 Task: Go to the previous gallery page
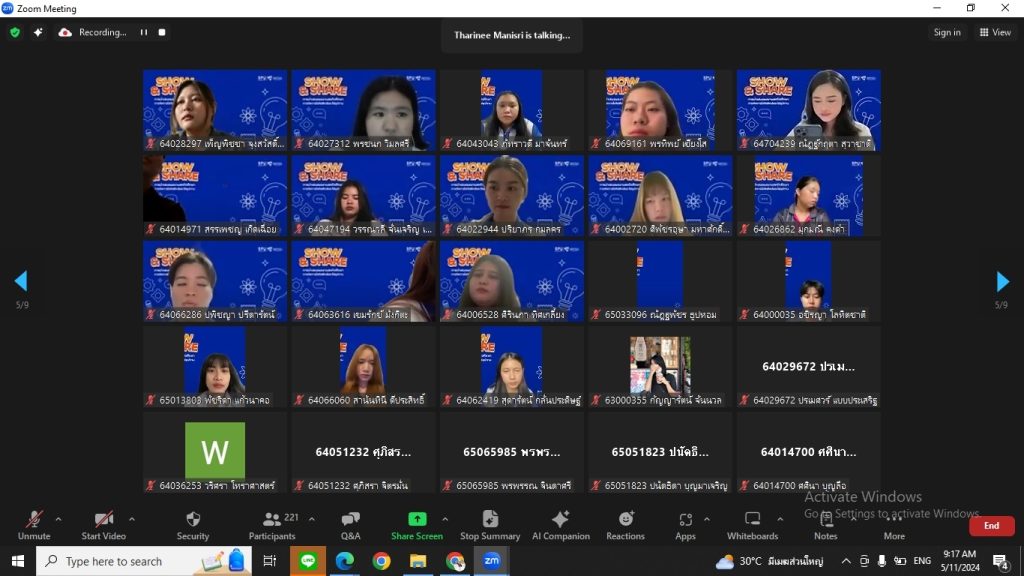(x=21, y=281)
